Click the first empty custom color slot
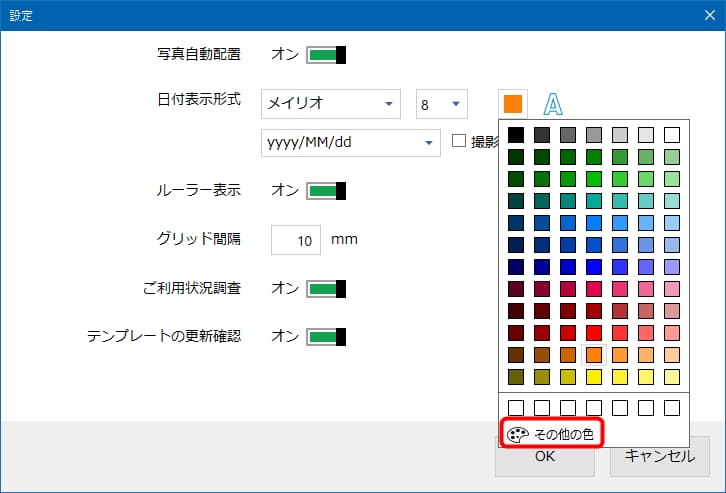Viewport: 726px width, 493px height. (x=516, y=408)
